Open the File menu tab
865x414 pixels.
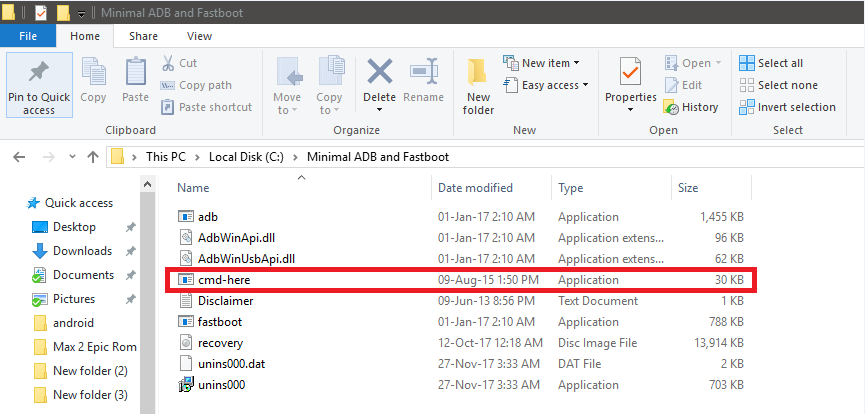(28, 36)
